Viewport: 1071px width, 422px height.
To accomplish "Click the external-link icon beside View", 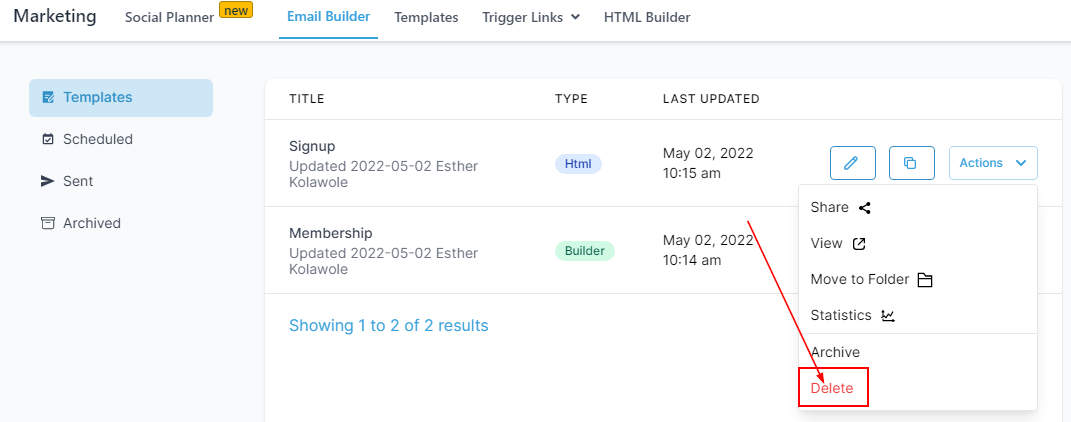I will click(x=859, y=244).
